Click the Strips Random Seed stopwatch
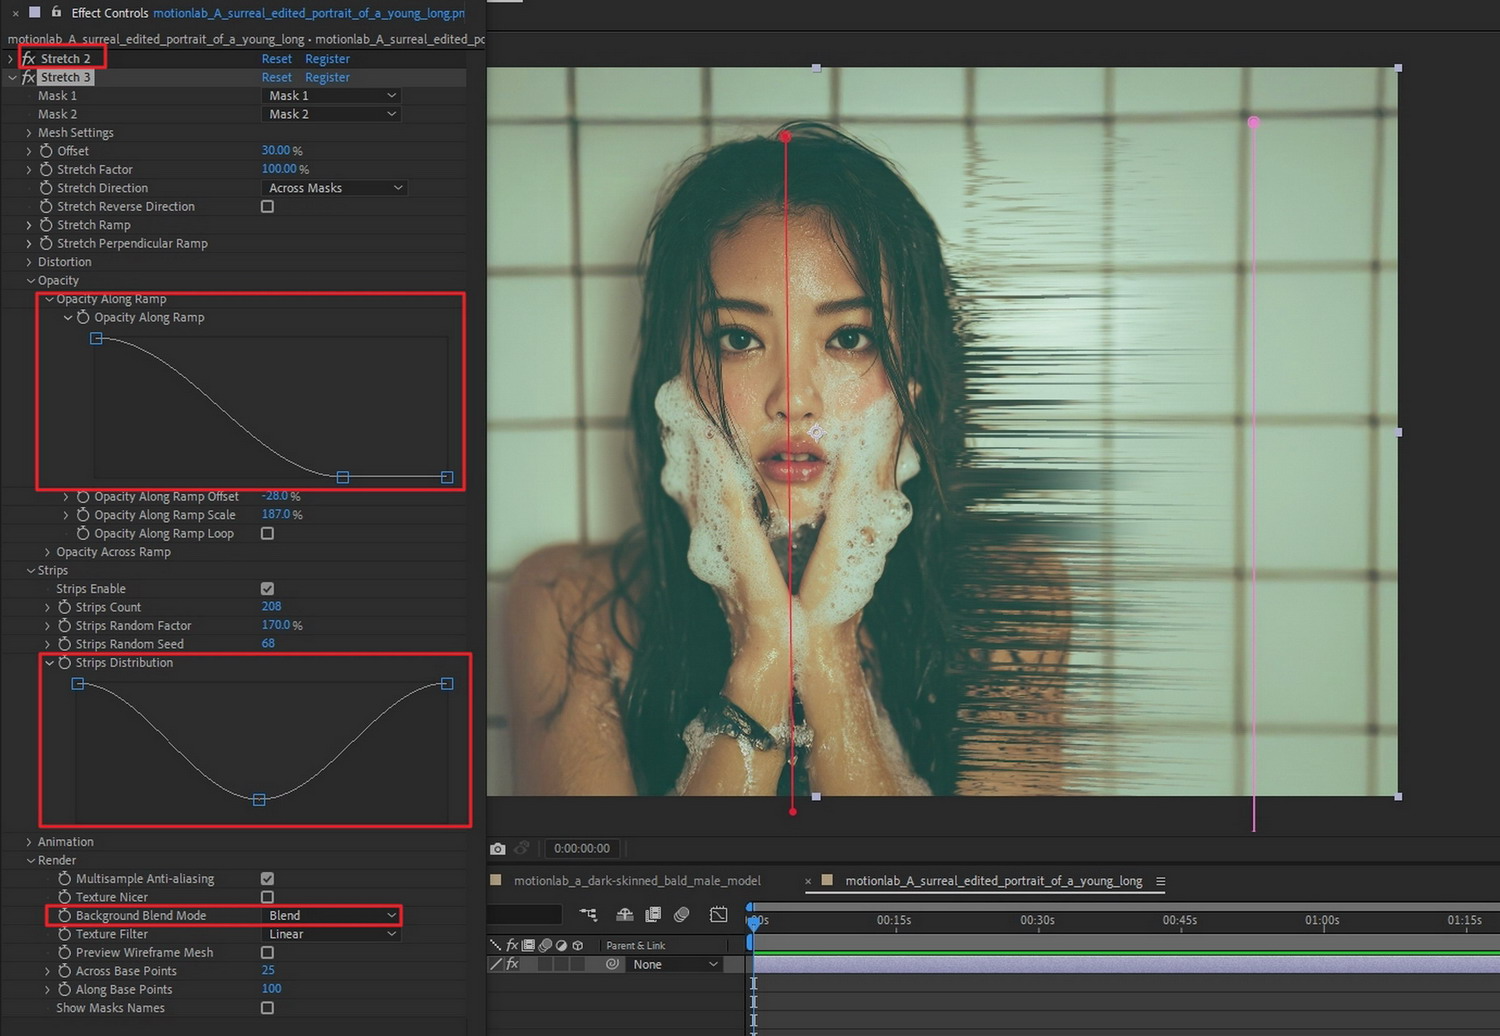1500x1036 pixels. click(64, 644)
